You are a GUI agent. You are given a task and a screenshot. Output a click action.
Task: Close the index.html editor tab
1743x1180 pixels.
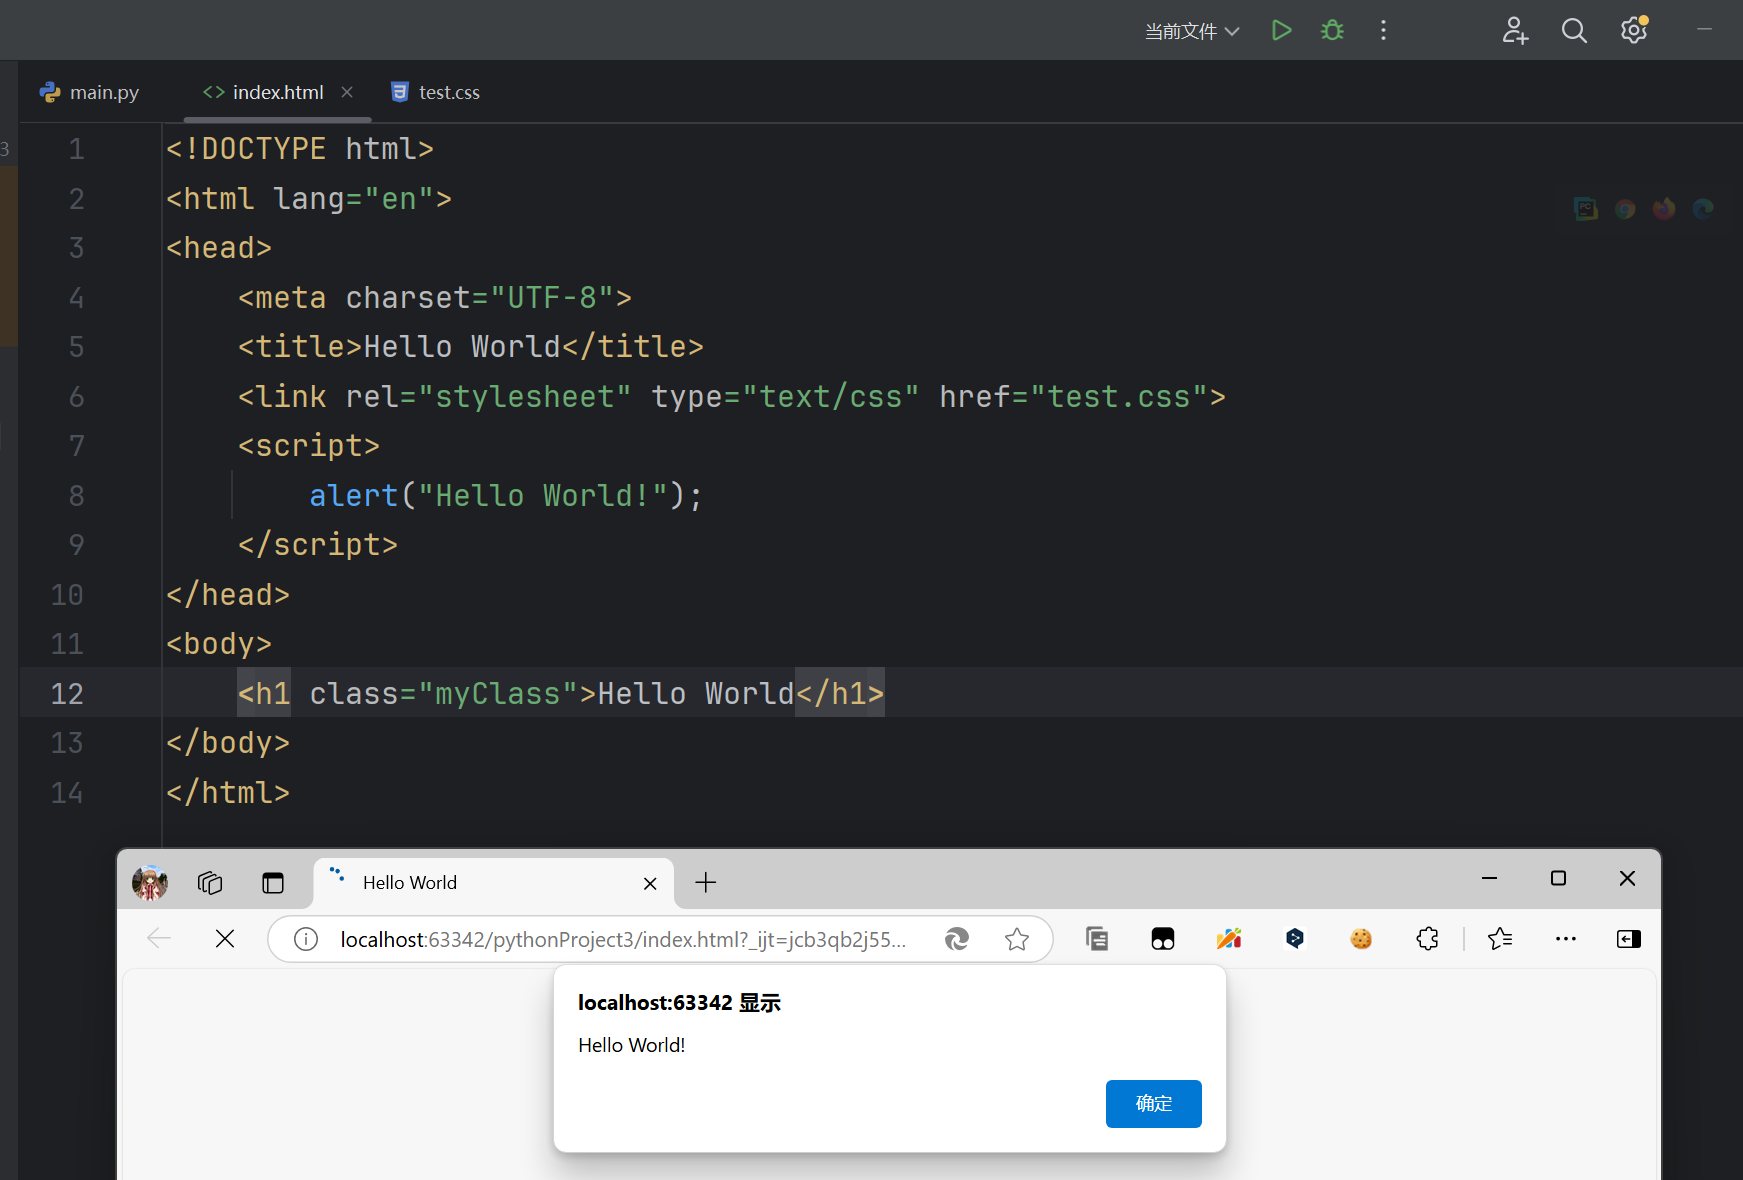[347, 92]
